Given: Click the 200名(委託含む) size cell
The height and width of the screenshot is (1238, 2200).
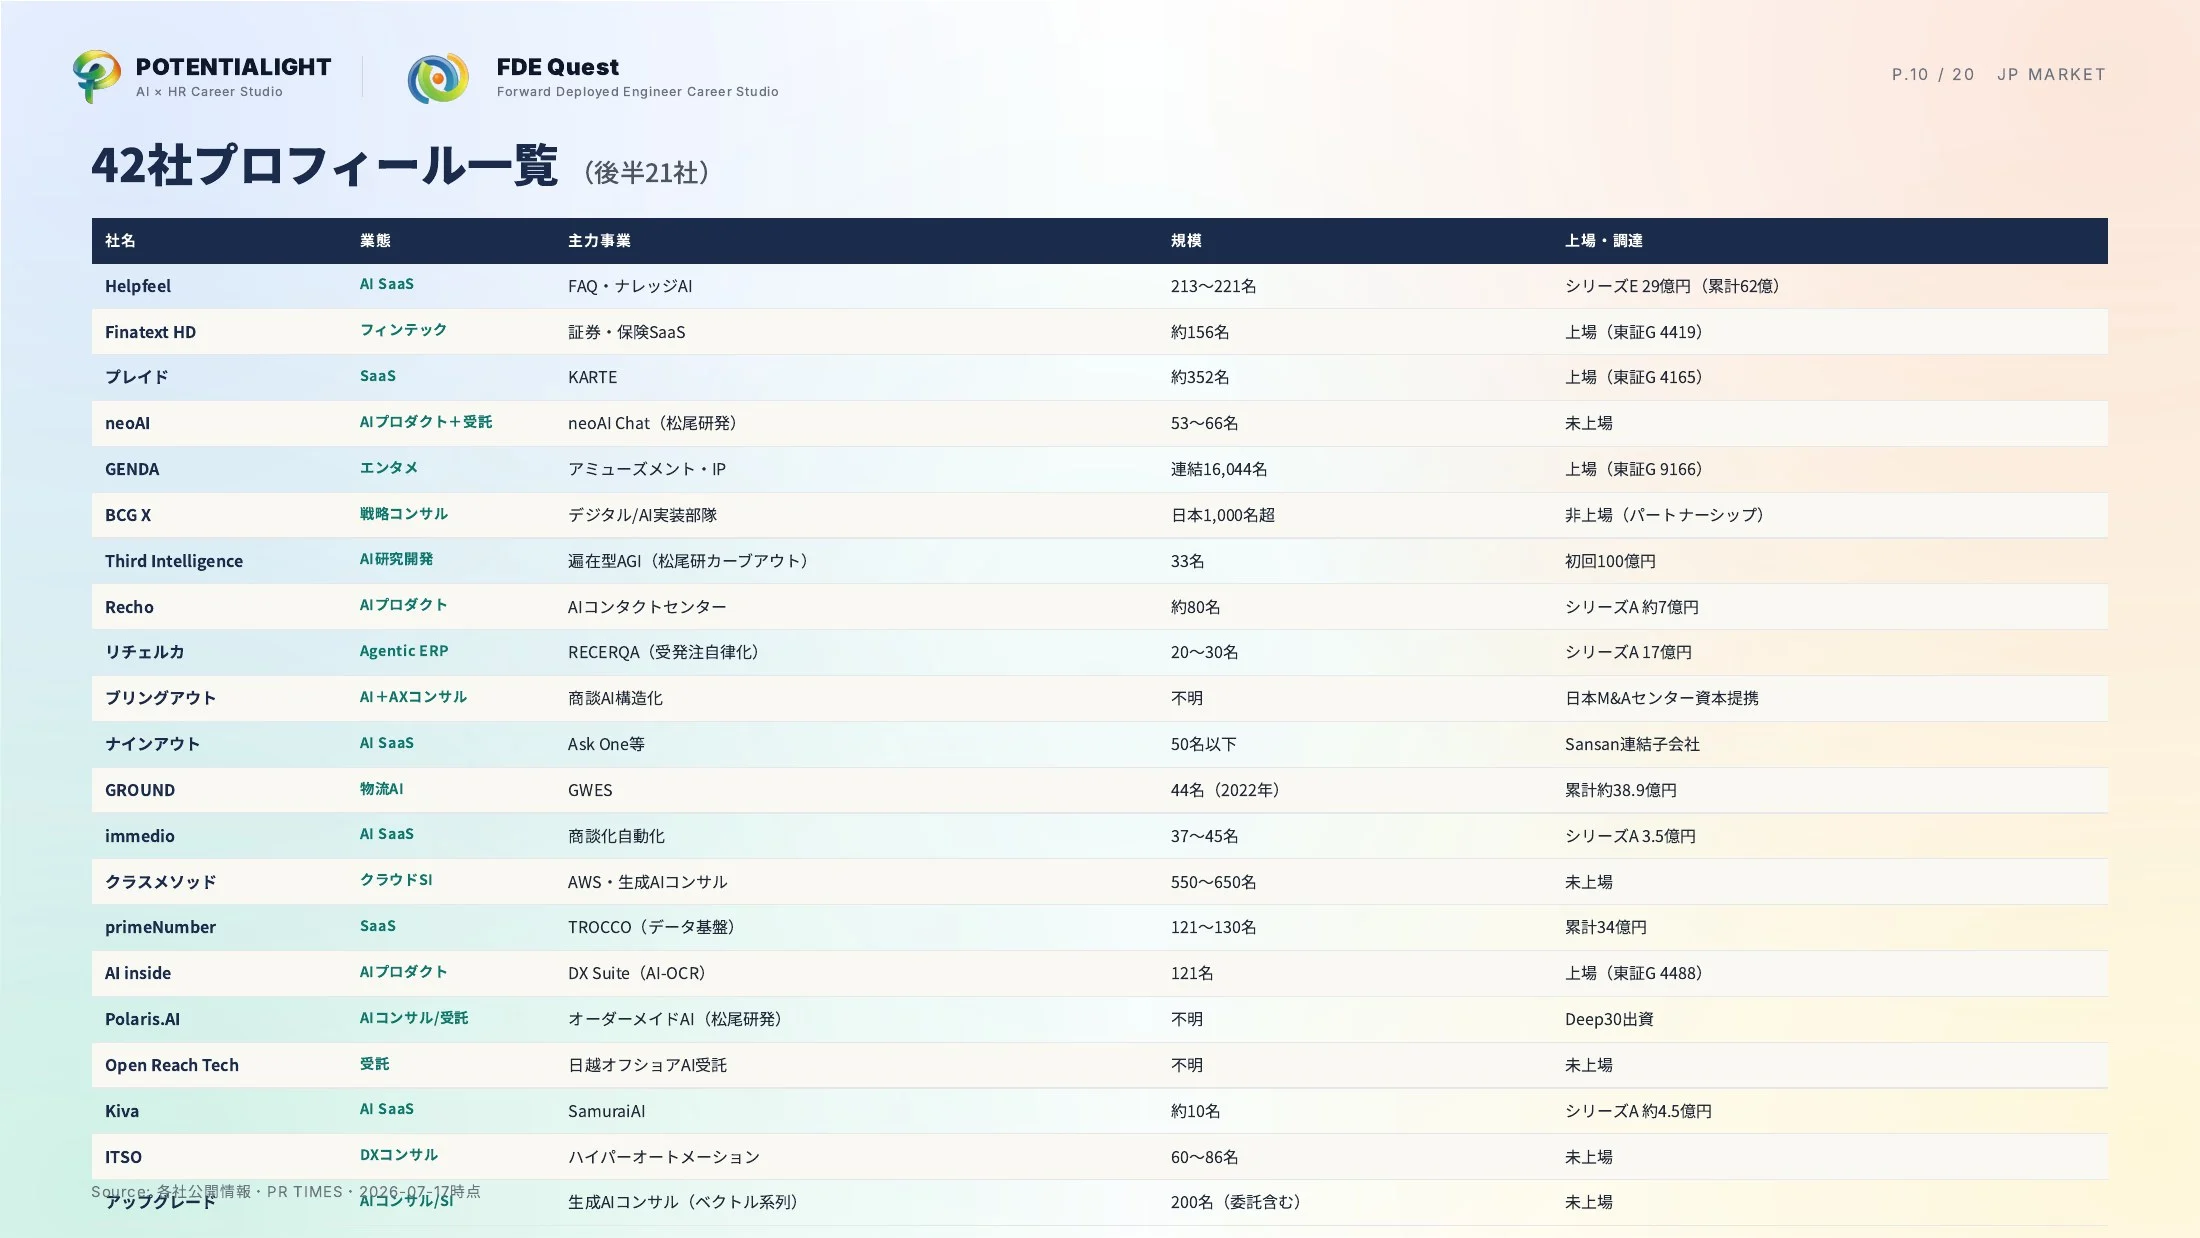Looking at the screenshot, I should (x=1238, y=1202).
